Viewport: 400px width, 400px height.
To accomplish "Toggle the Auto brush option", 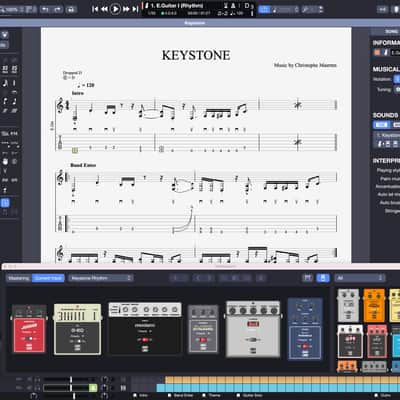I will [390, 202].
